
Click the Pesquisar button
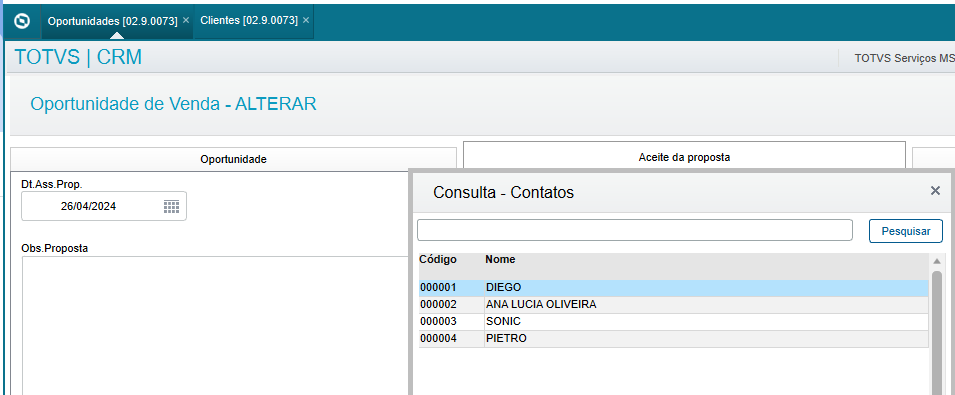tap(906, 231)
